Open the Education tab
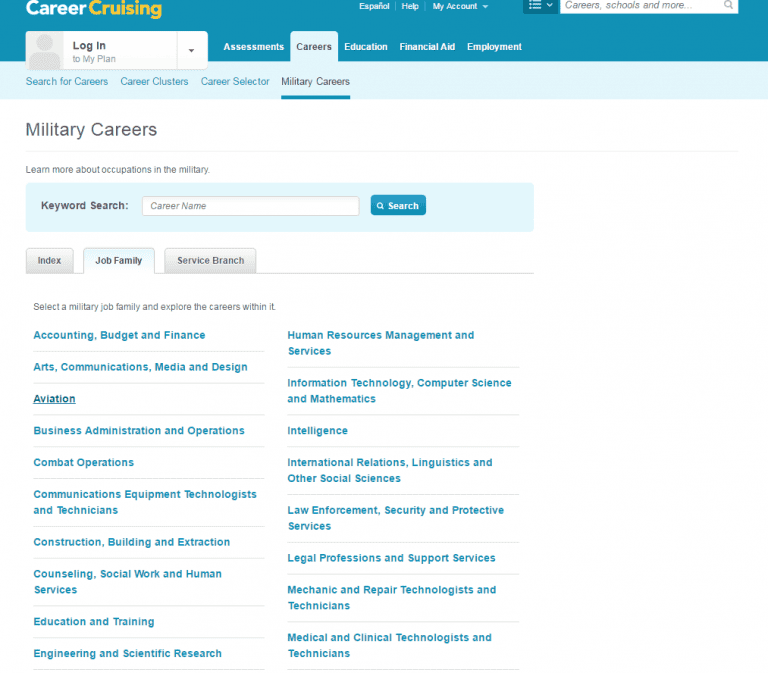Image resolution: width=768 pixels, height=673 pixels. point(365,47)
